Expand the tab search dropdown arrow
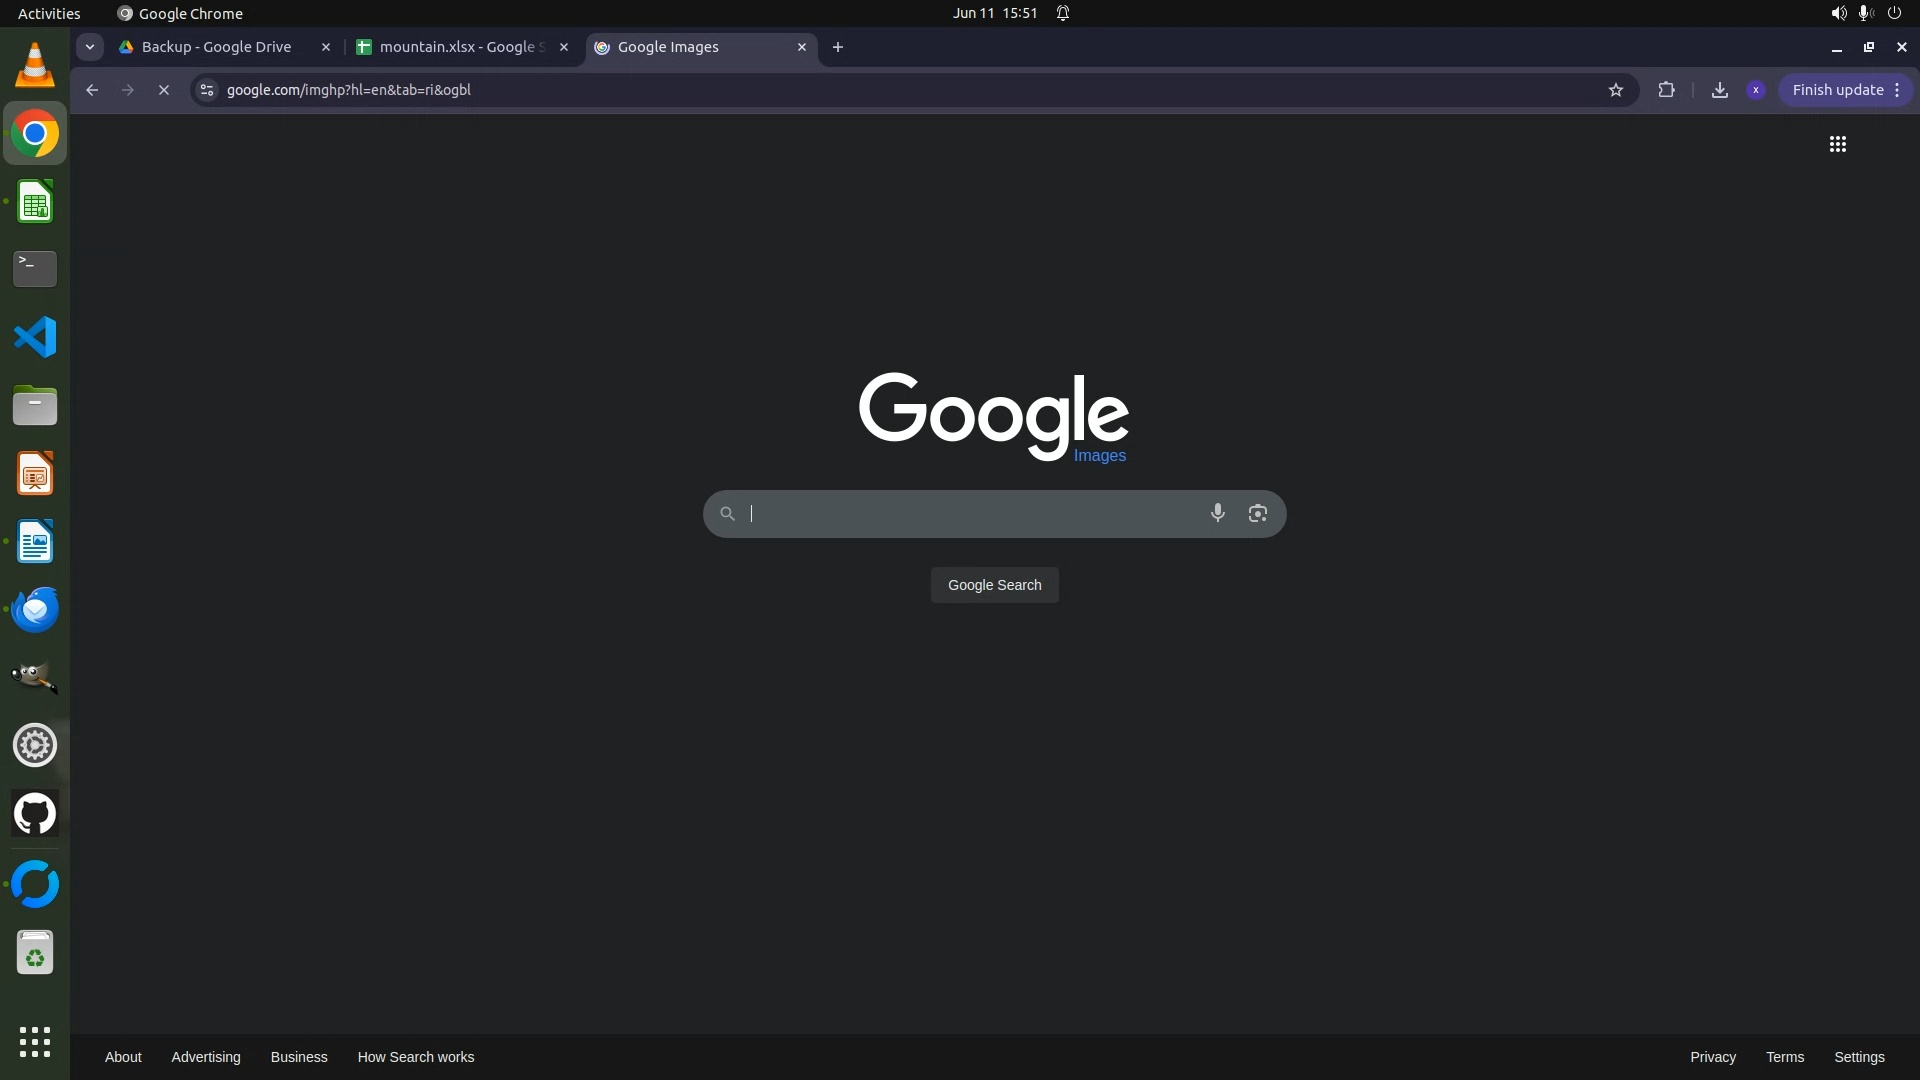This screenshot has width=1920, height=1080. (x=90, y=47)
